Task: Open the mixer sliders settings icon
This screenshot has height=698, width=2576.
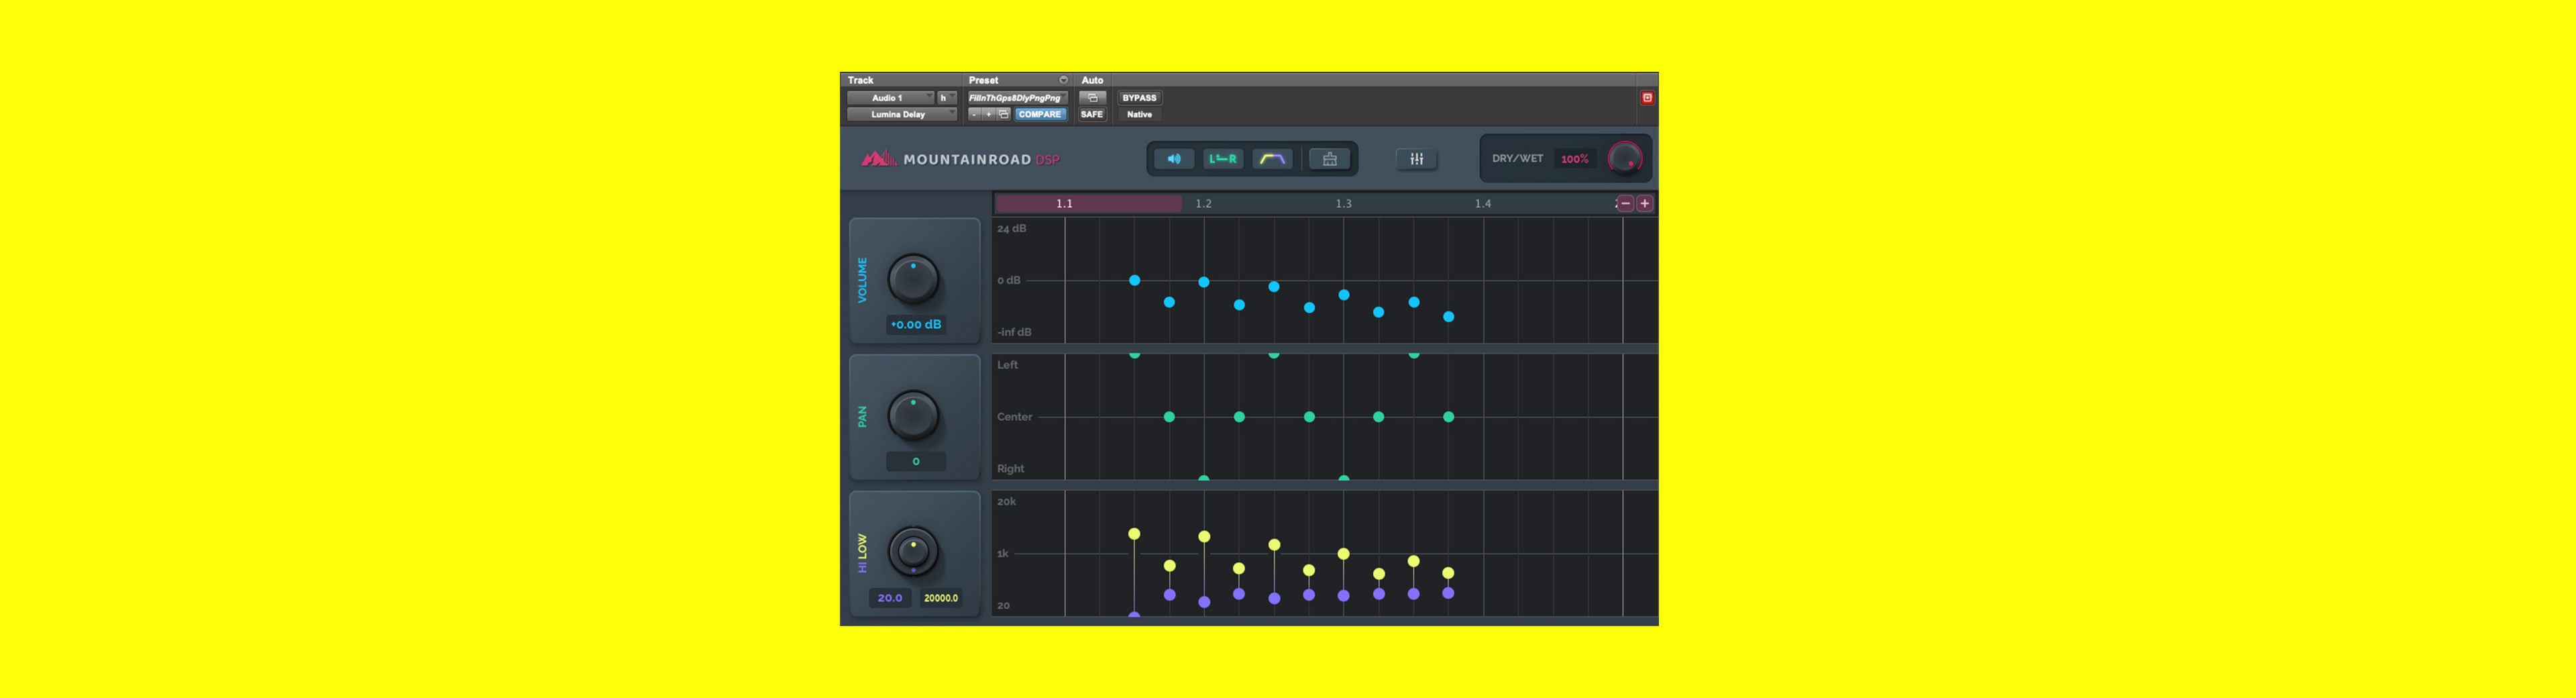Action: pos(1416,159)
